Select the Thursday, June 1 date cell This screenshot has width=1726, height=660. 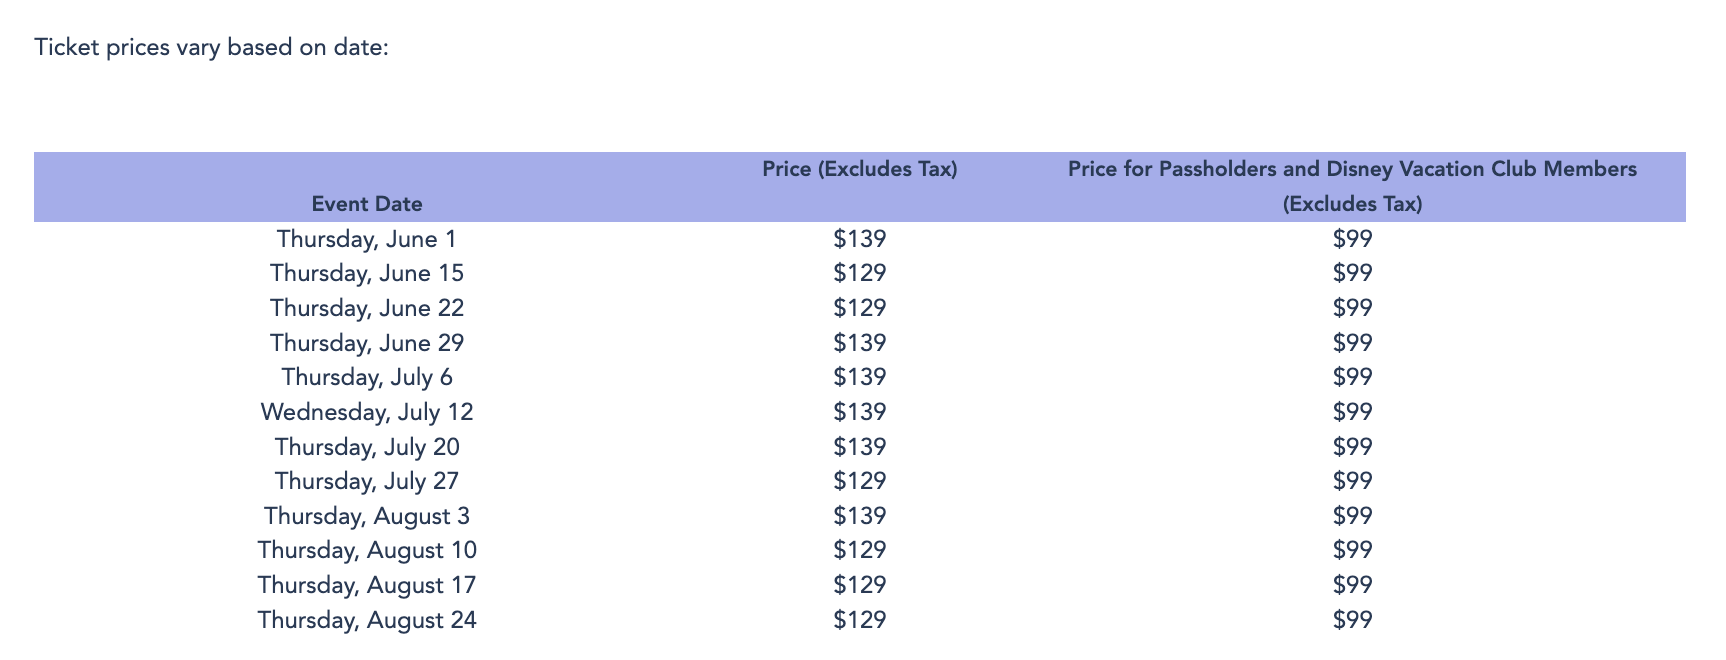click(366, 239)
